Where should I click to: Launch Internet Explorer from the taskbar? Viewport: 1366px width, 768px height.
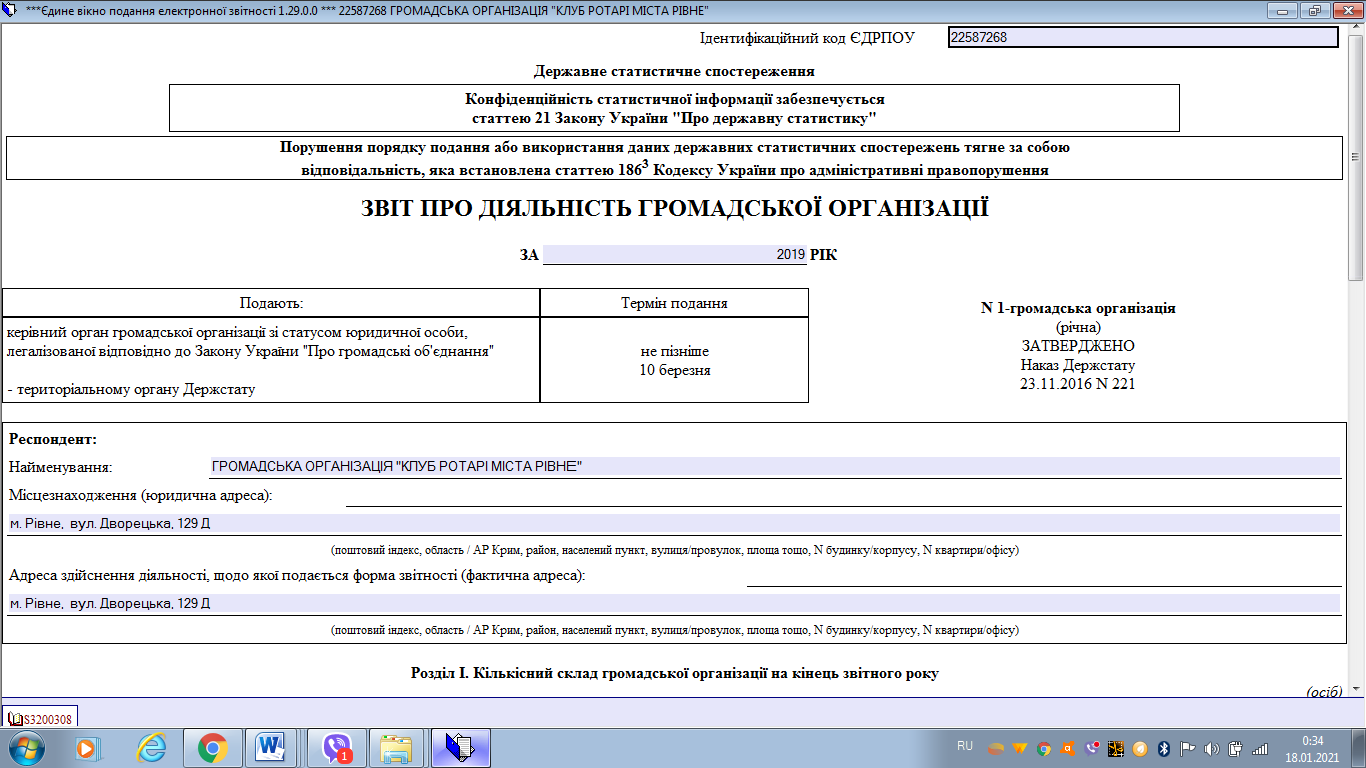coord(151,747)
